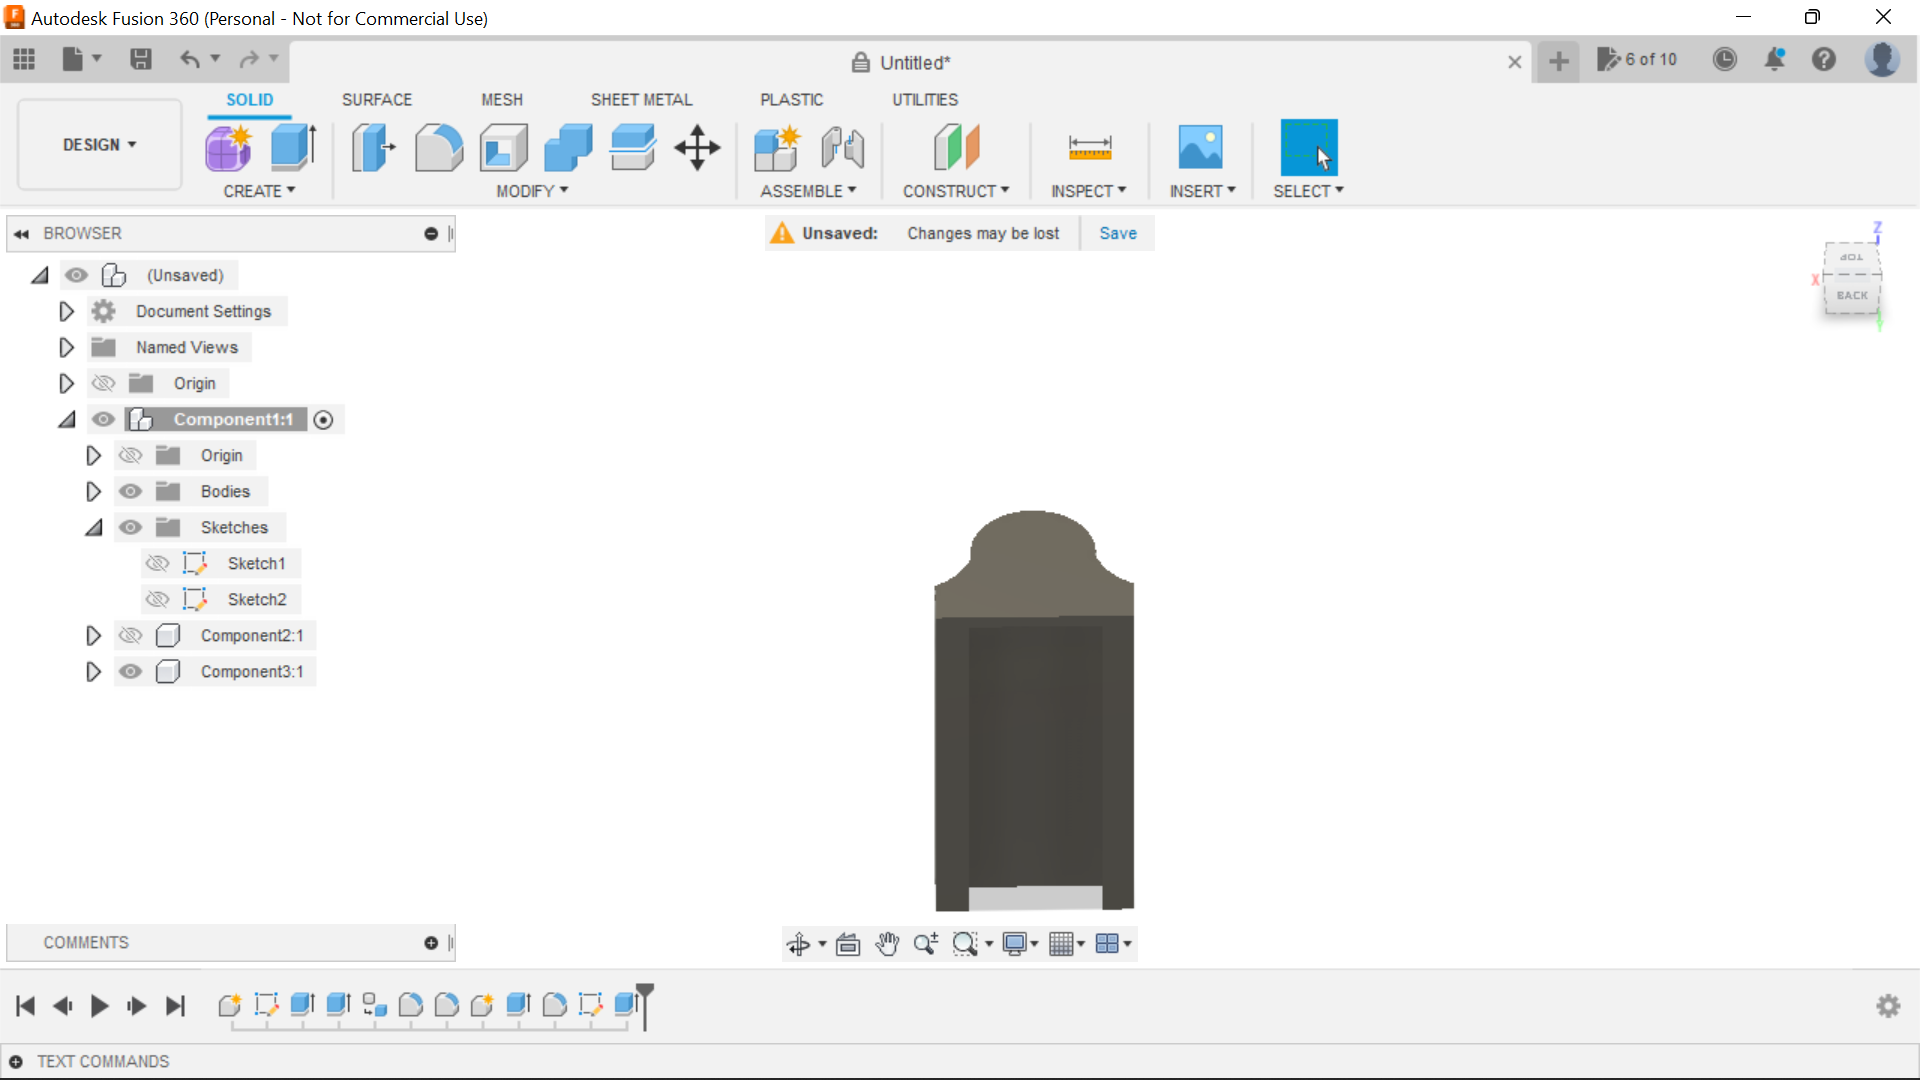Unhide Sketch1 in the browser

158,563
